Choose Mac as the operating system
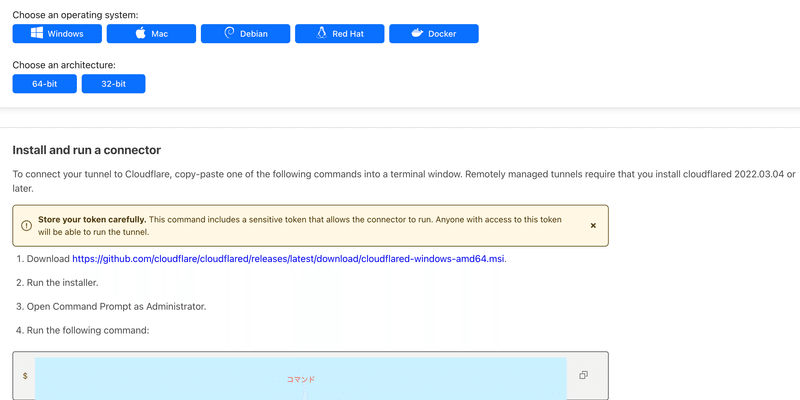 (x=151, y=34)
